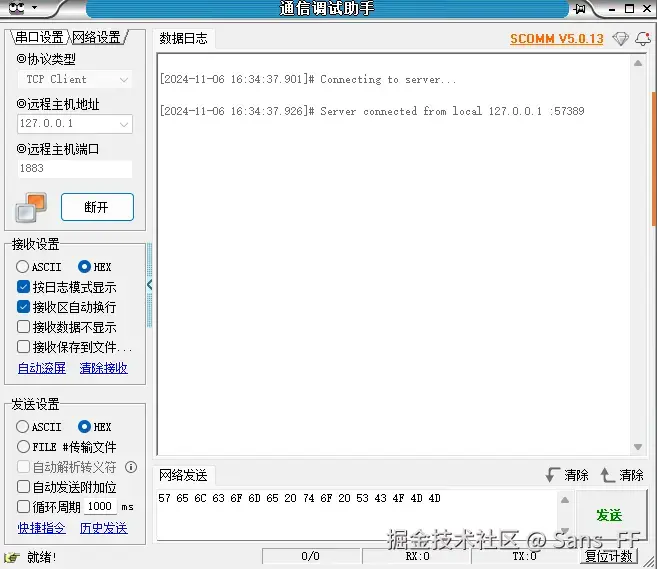Click the 'Connecting to server...' log line

tap(308, 79)
